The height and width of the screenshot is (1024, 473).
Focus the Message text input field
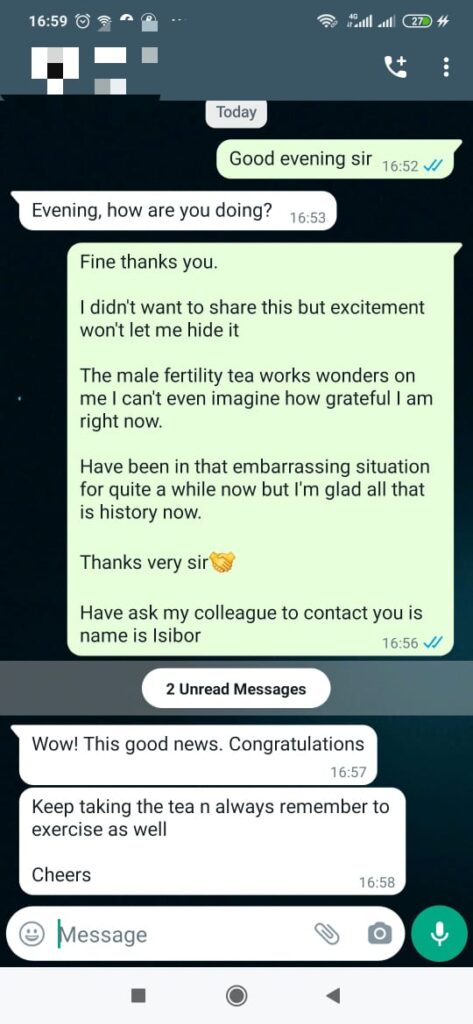tap(182, 935)
